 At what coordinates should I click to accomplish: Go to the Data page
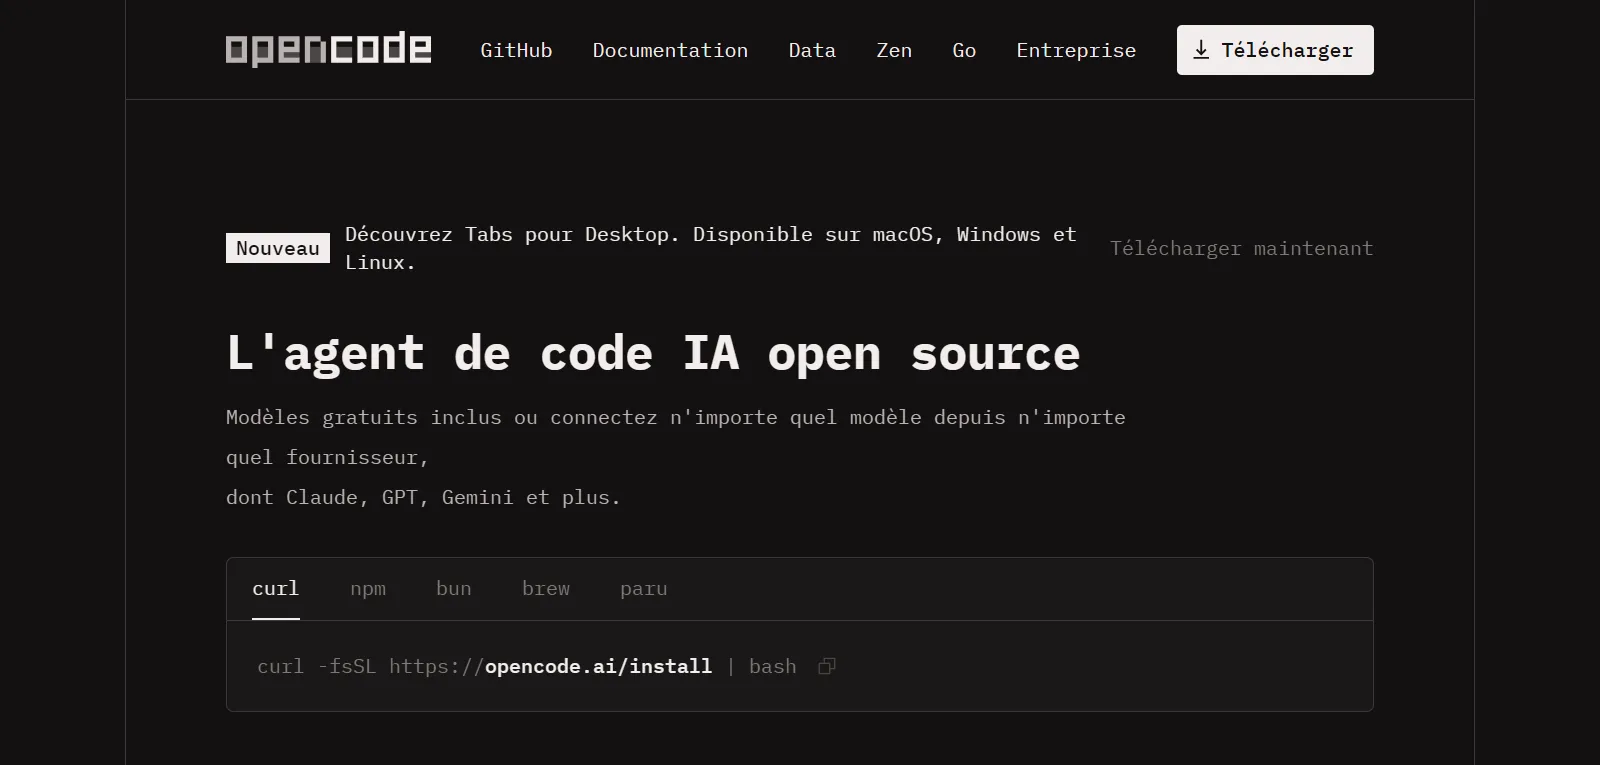pos(812,50)
